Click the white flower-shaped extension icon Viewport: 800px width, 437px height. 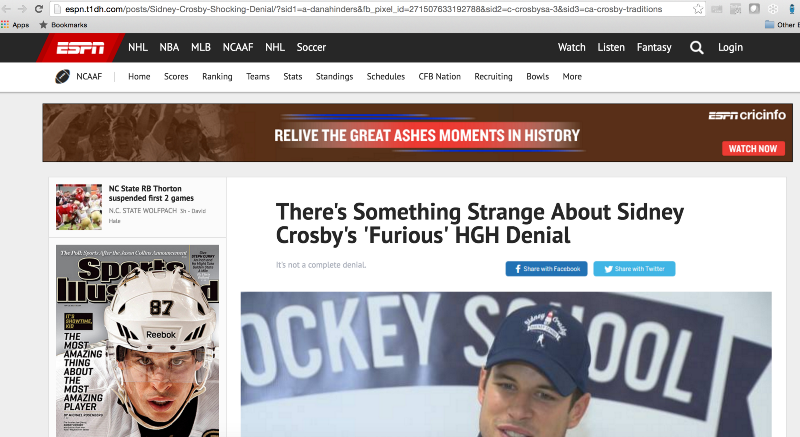[773, 9]
